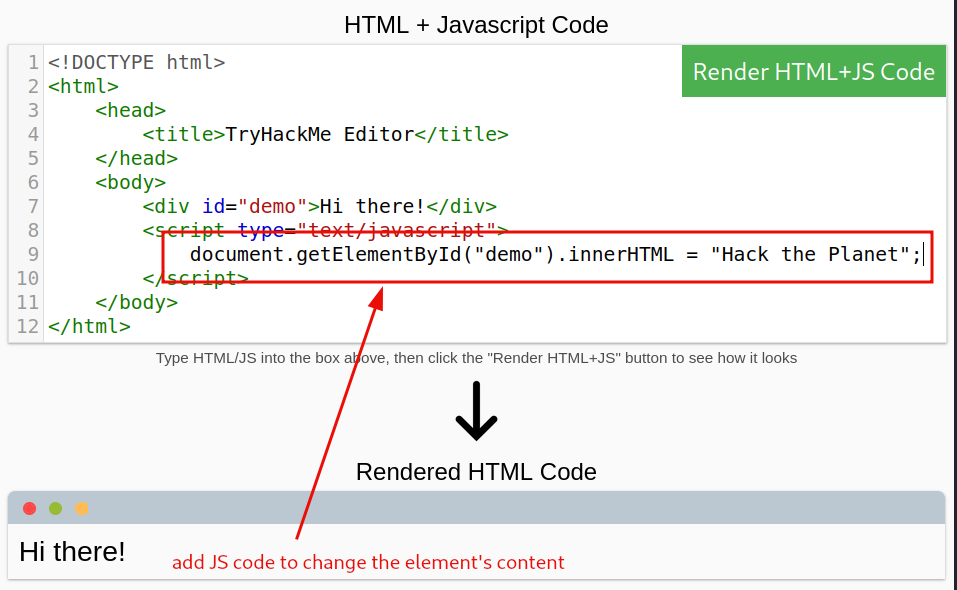957x590 pixels.
Task: Click the line number gutter on line 9
Action: tap(32, 254)
